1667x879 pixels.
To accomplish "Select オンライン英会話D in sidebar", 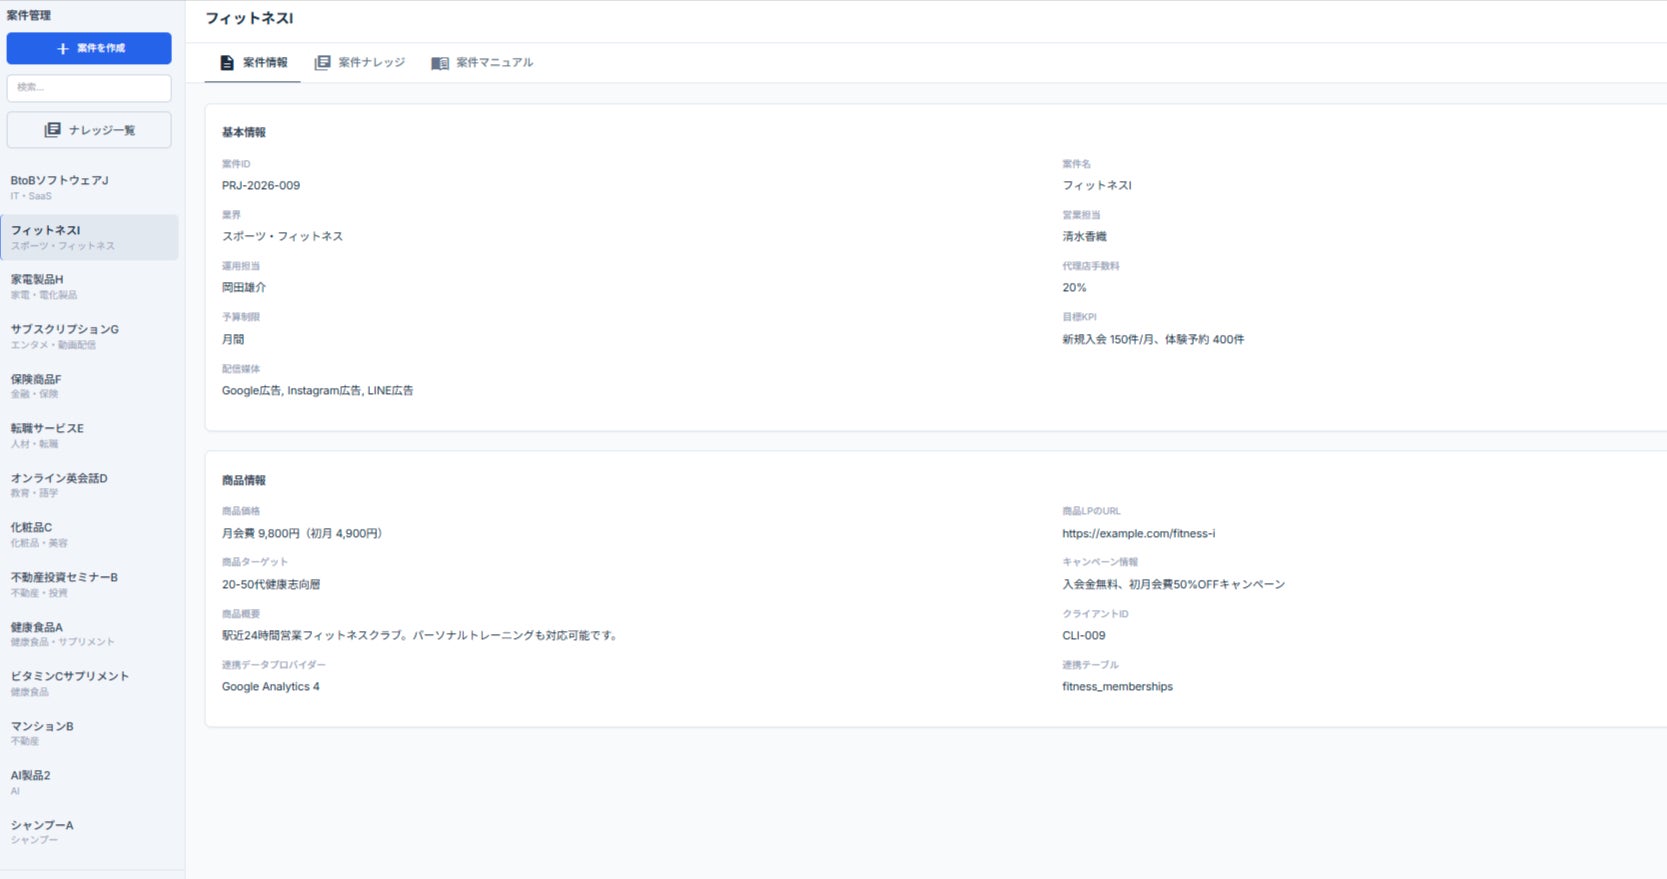I will 90,485.
